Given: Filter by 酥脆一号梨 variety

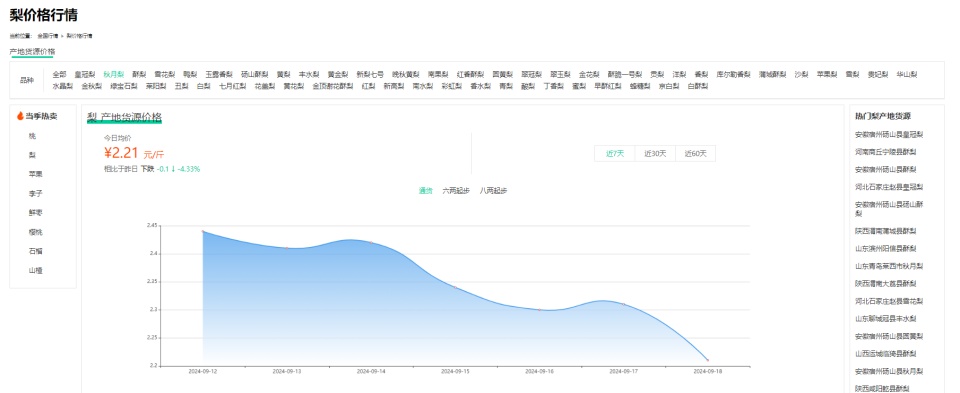Looking at the screenshot, I should pos(625,74).
